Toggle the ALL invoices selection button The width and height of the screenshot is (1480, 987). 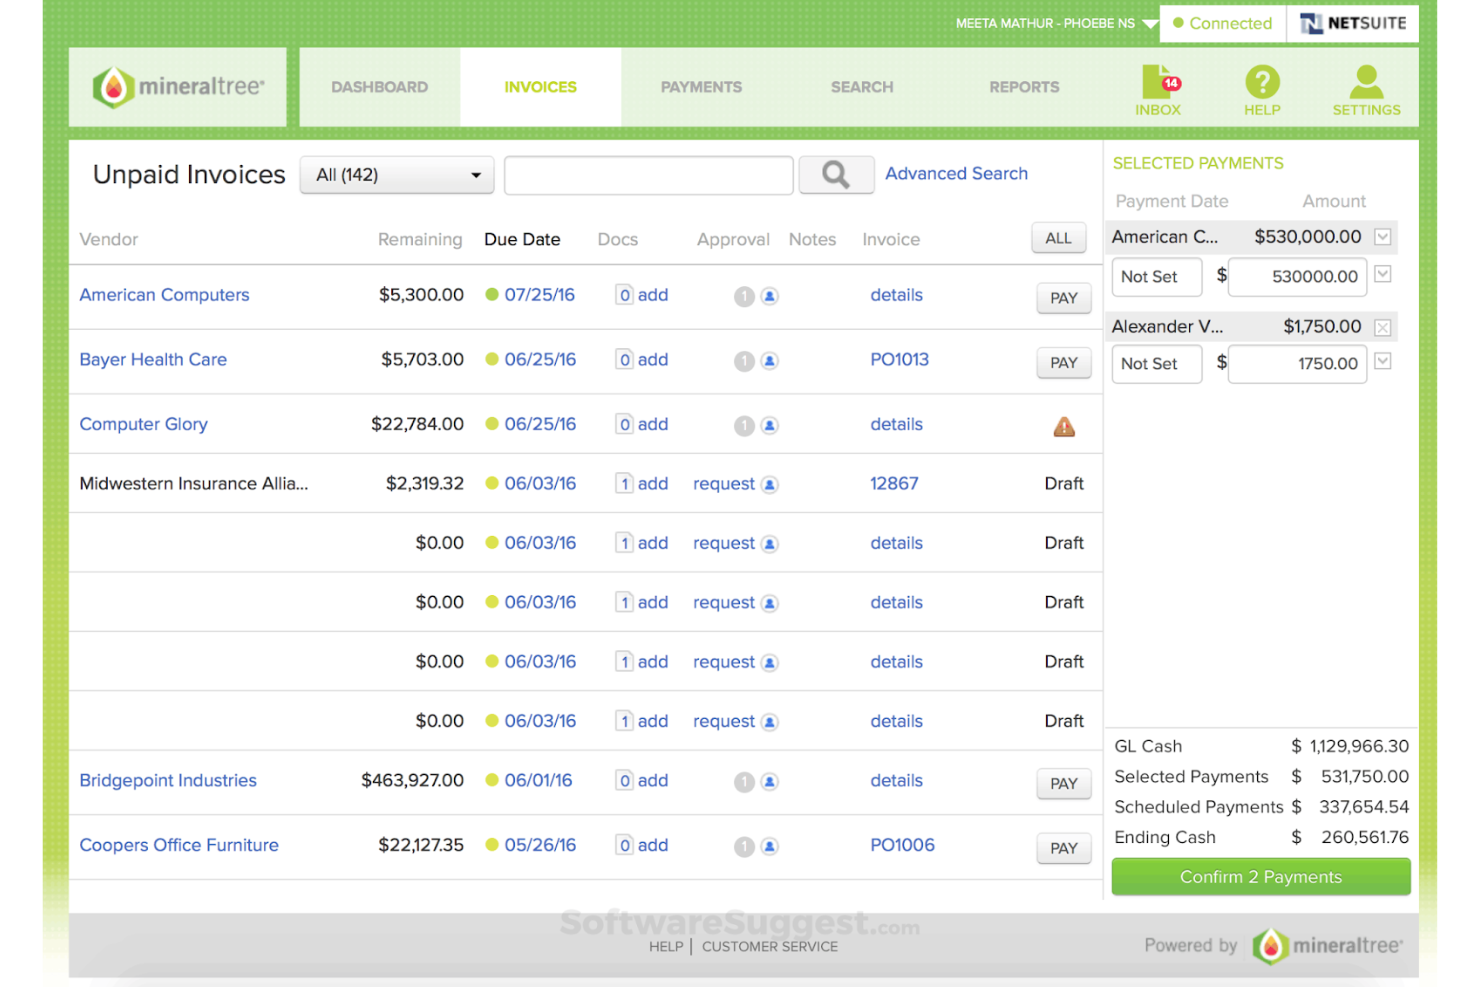(1058, 238)
